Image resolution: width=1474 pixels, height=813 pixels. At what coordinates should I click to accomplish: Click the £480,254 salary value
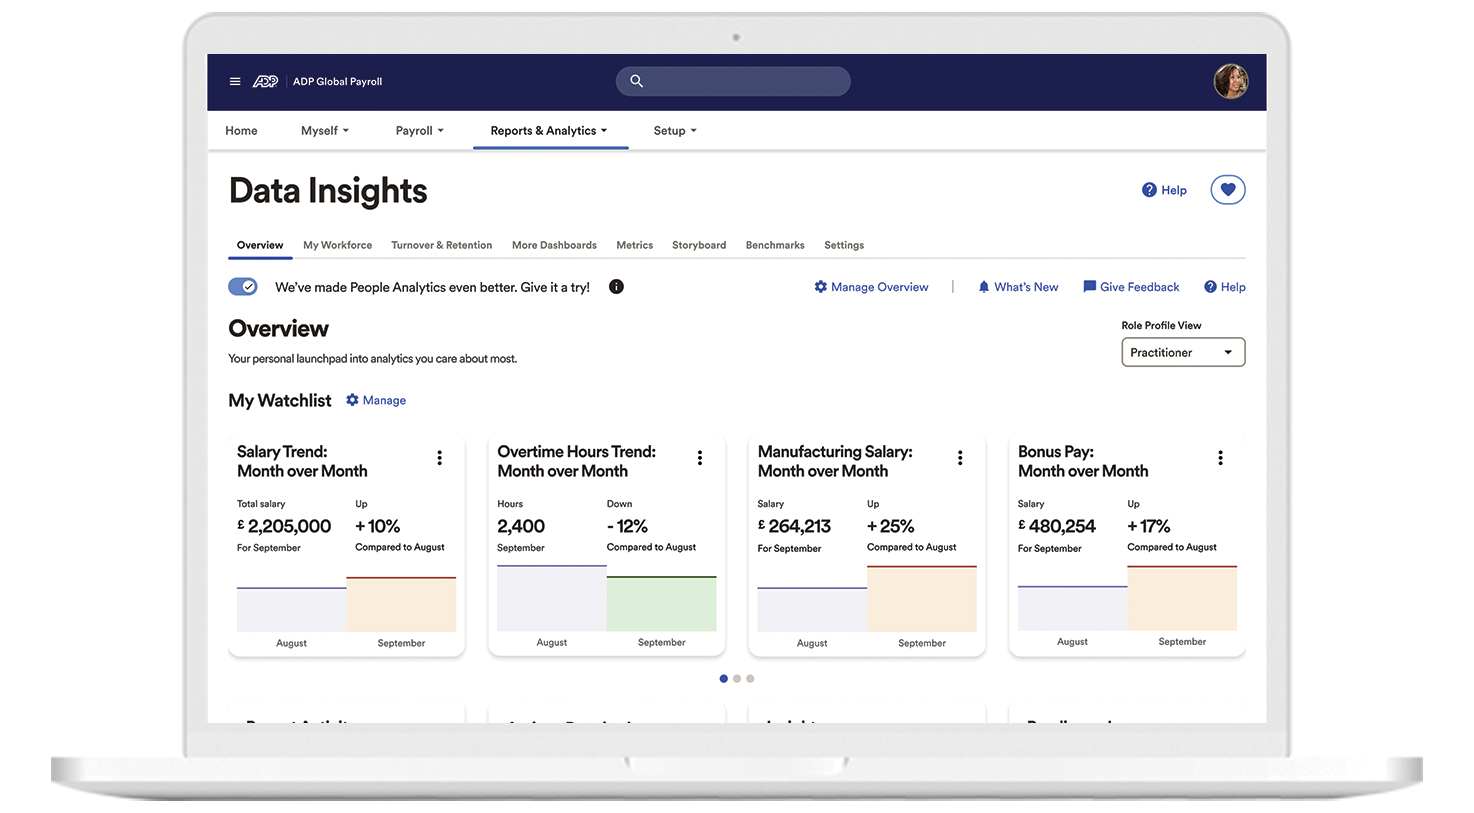(1057, 526)
